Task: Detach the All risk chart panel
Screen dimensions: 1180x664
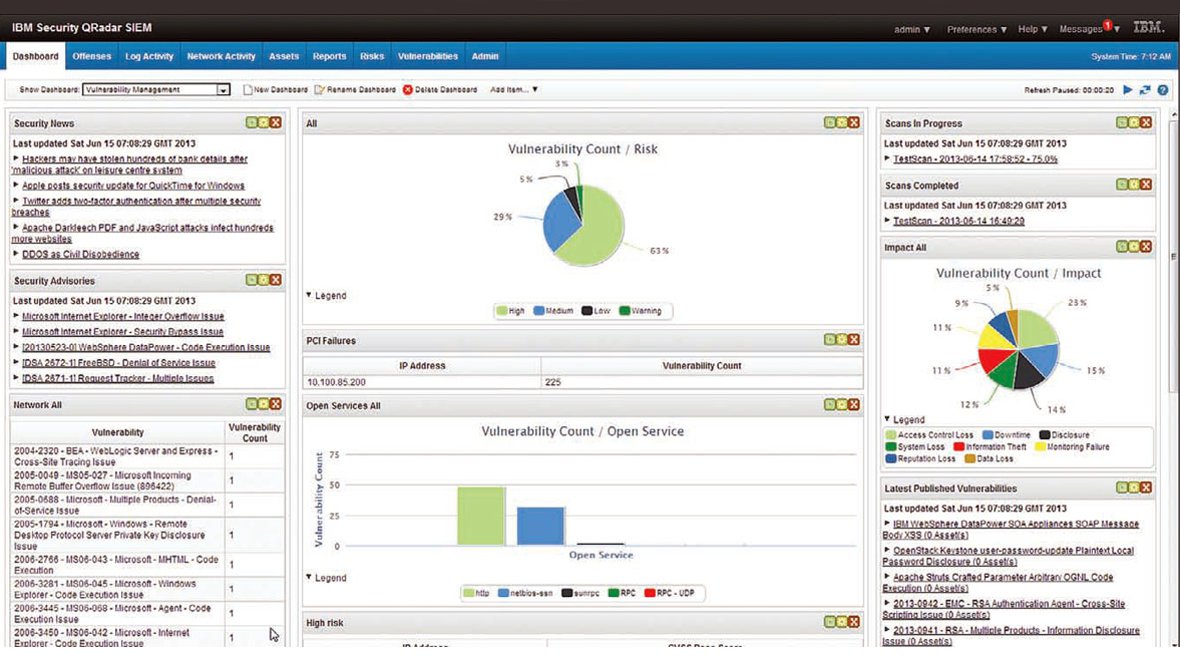Action: click(829, 122)
